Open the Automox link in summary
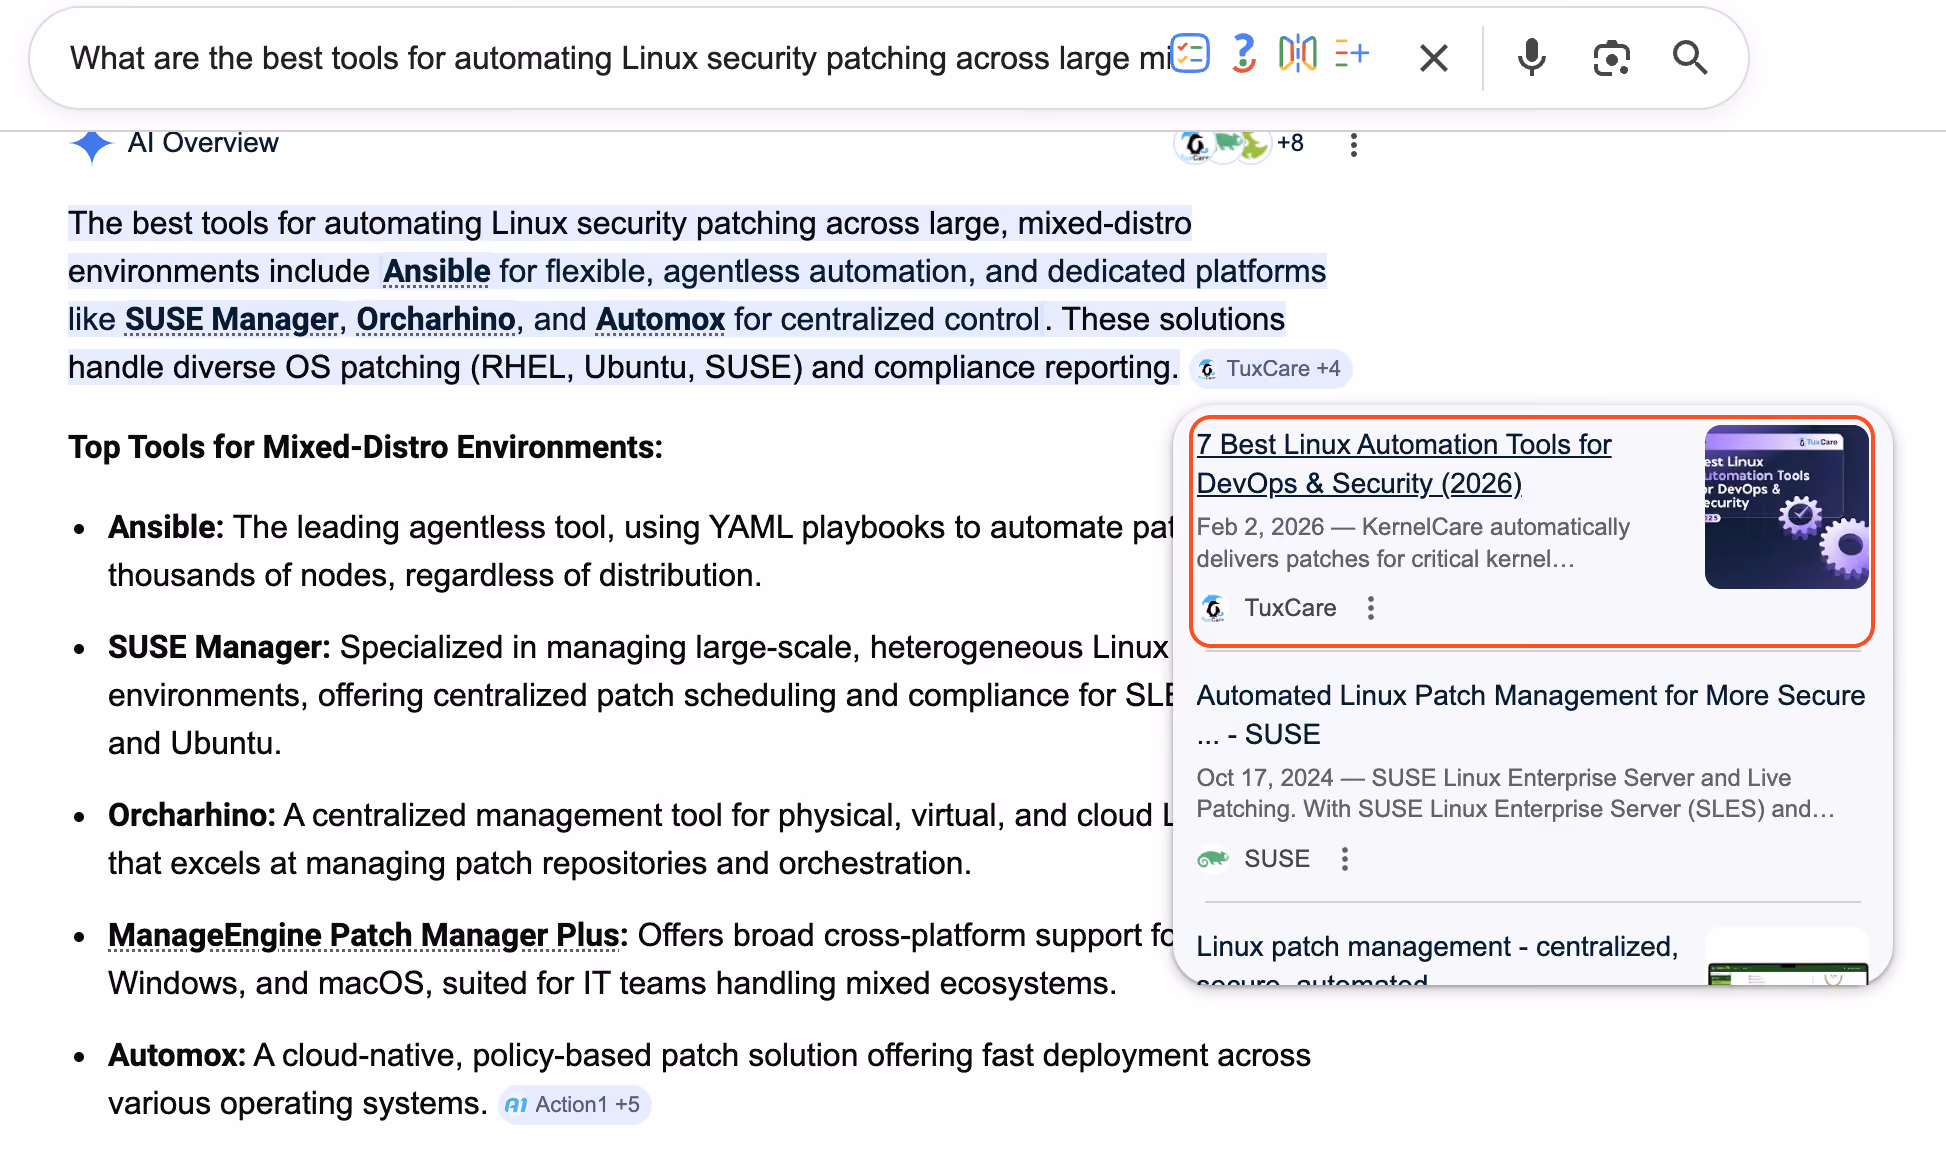This screenshot has width=1946, height=1162. coord(660,319)
